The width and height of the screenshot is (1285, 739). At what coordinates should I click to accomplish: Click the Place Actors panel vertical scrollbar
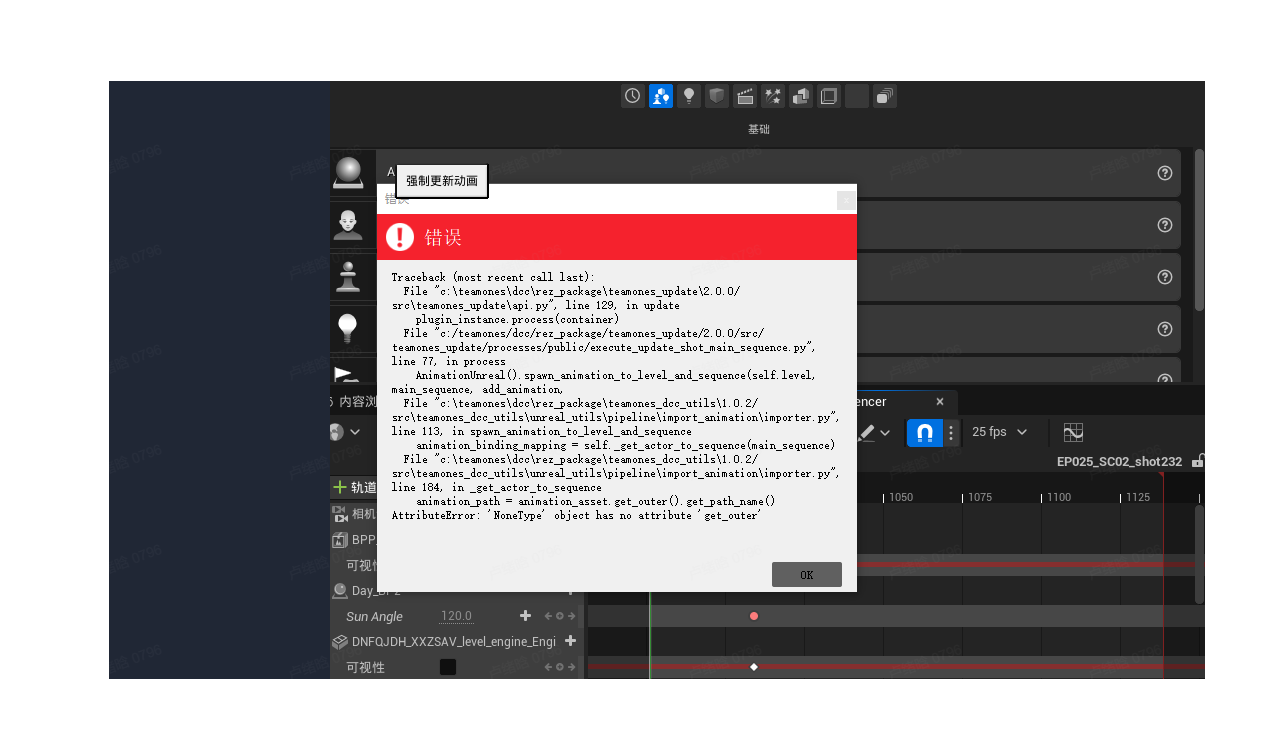click(1199, 230)
